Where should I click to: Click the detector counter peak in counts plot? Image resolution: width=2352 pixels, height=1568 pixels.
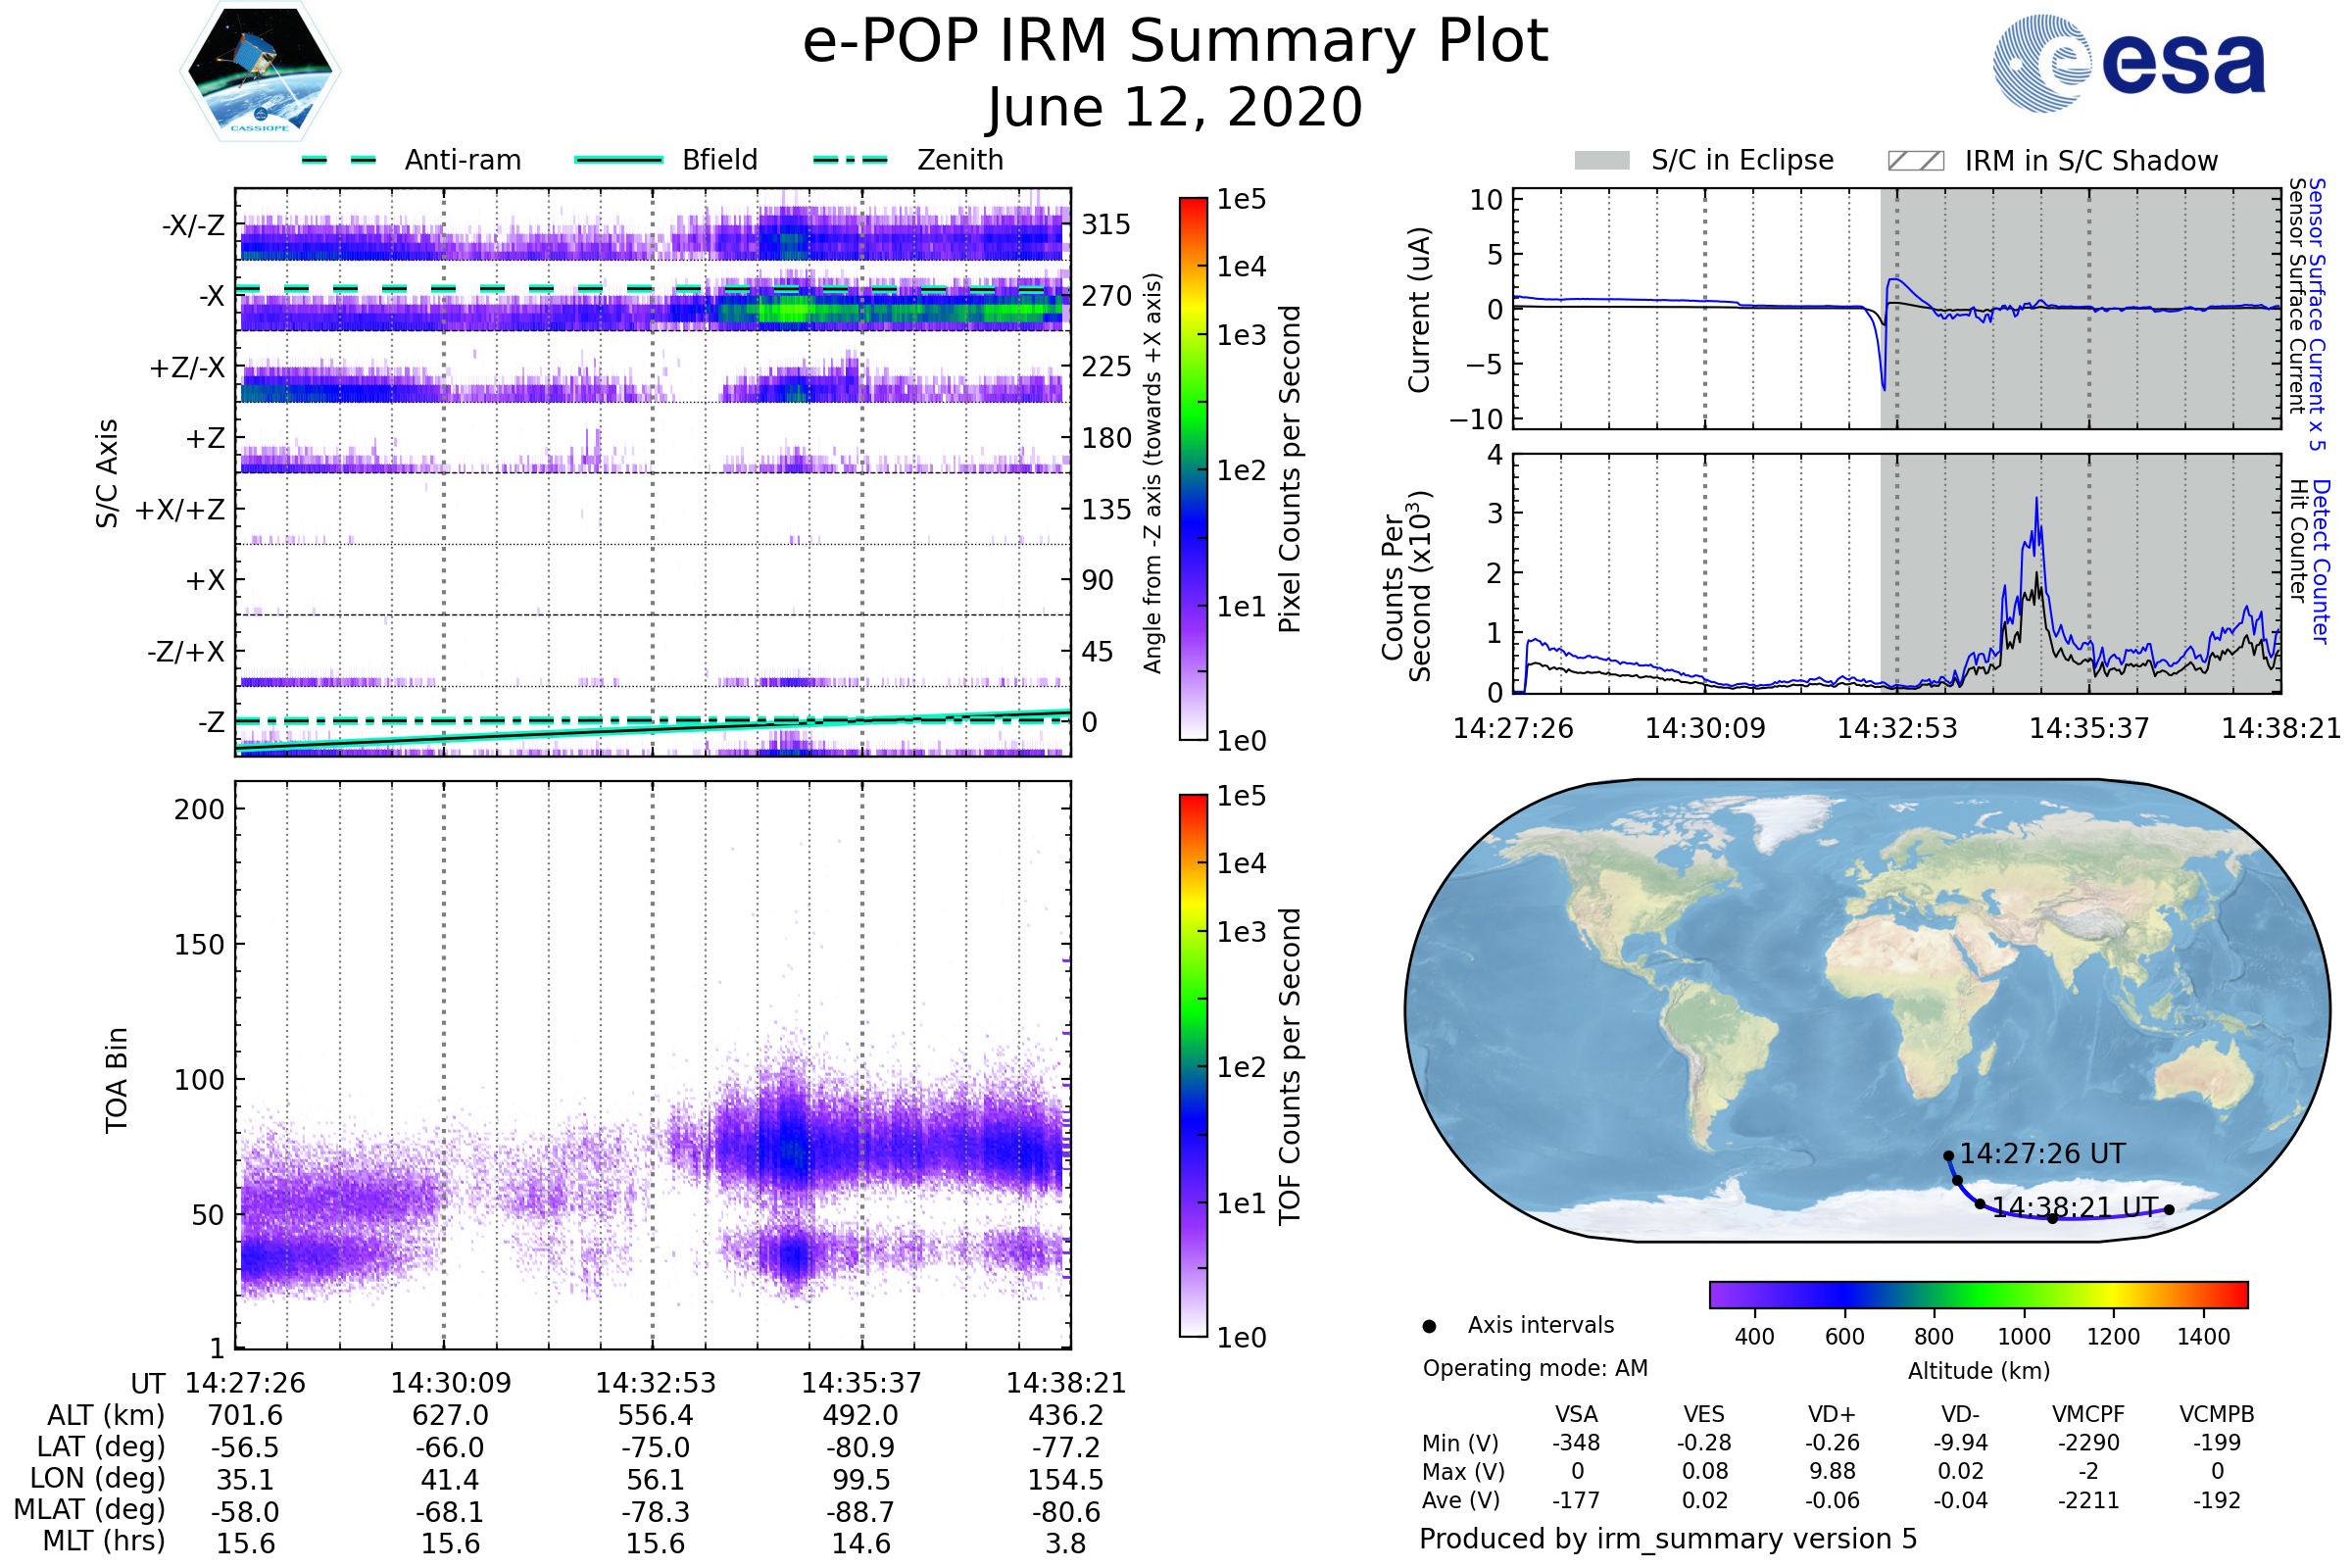coord(2036,502)
